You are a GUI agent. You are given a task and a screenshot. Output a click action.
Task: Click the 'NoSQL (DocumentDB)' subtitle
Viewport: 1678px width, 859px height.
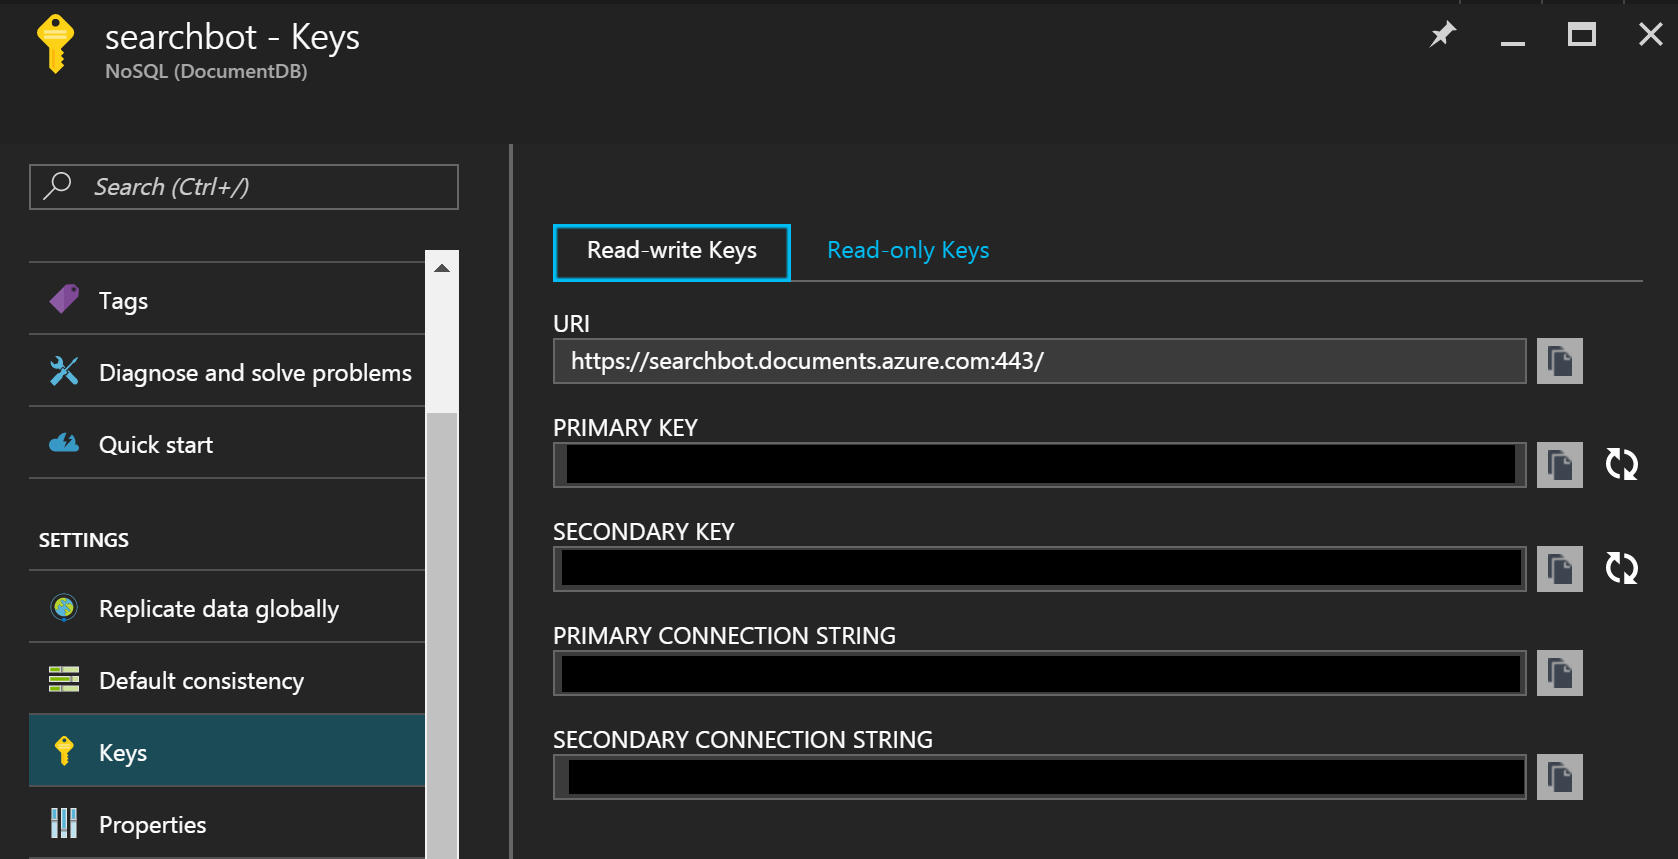coord(206,71)
